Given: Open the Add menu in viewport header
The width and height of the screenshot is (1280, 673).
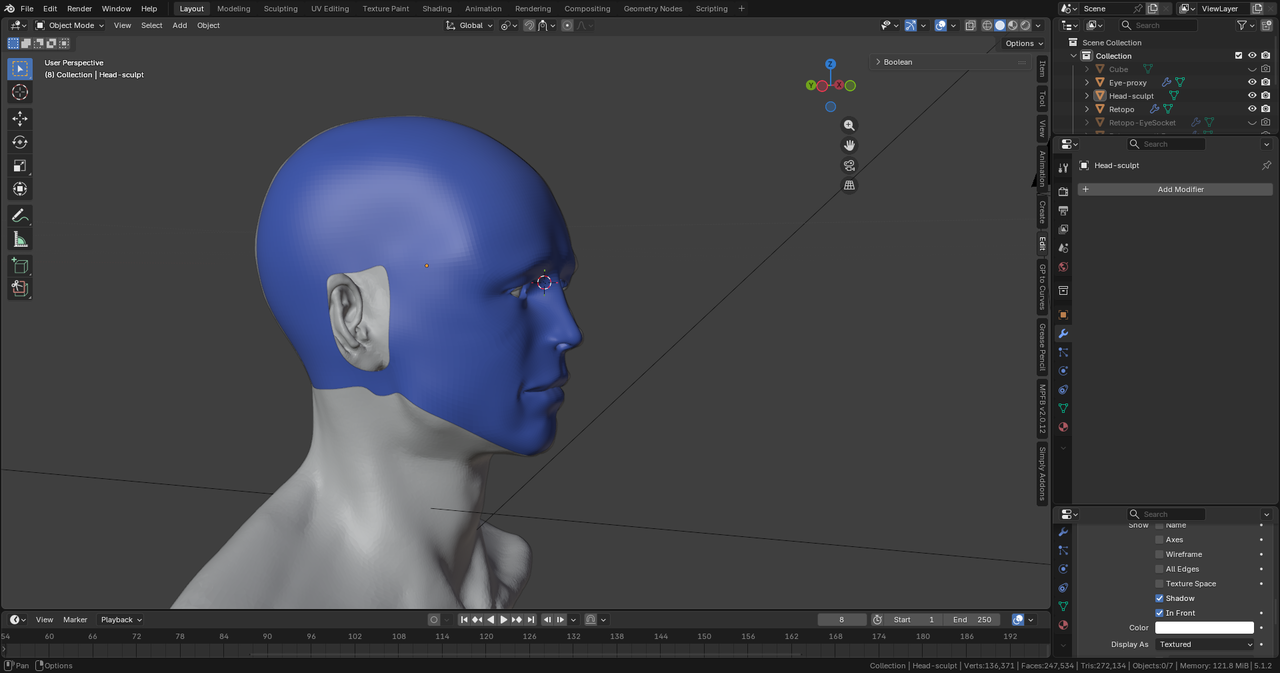Looking at the screenshot, I should [x=179, y=25].
